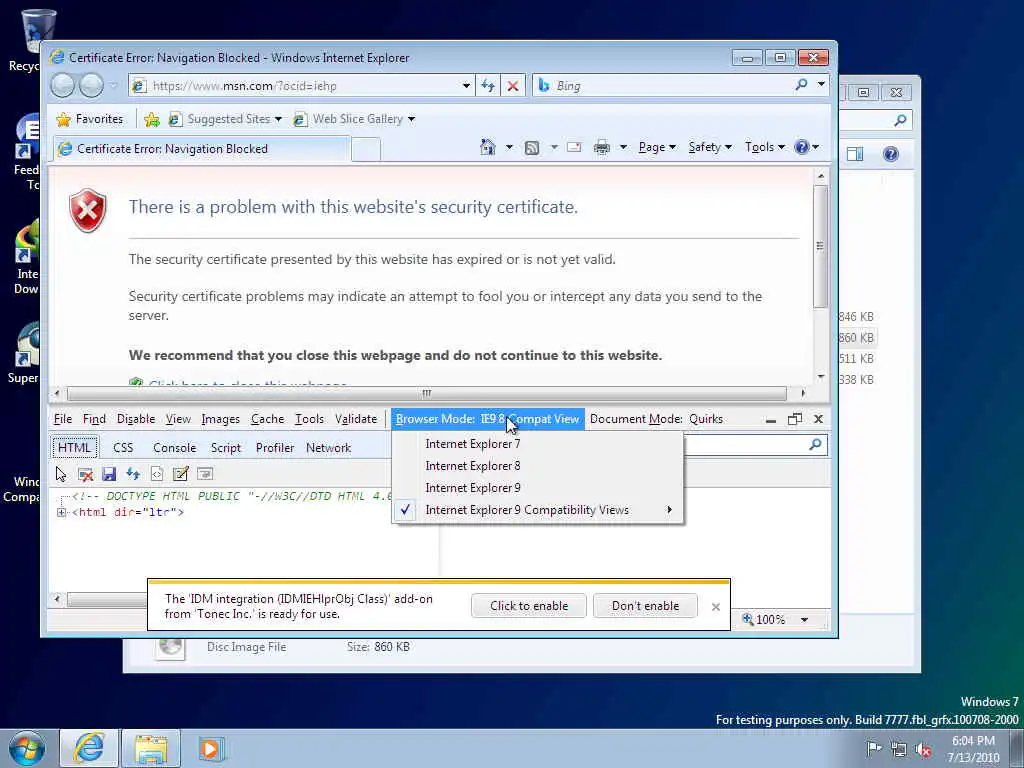
Task: Select Internet Explorer 7 browser mode
Action: [537, 444]
